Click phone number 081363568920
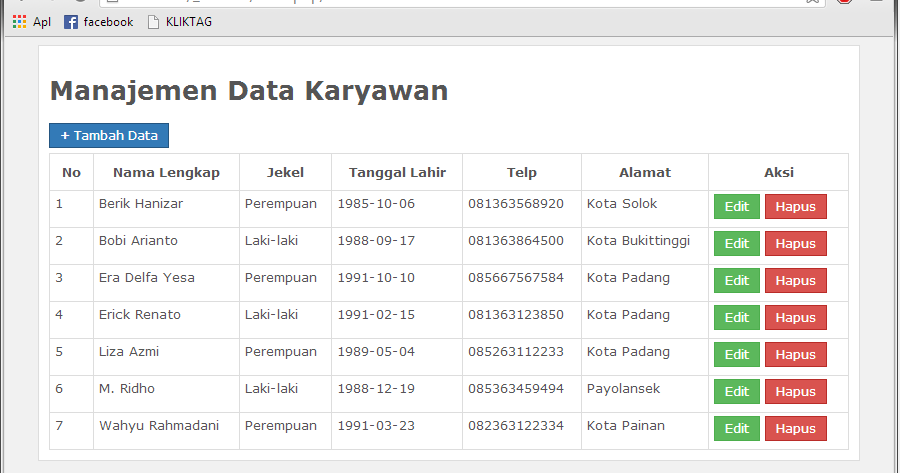Viewport: 900px width, 473px height. 516,204
